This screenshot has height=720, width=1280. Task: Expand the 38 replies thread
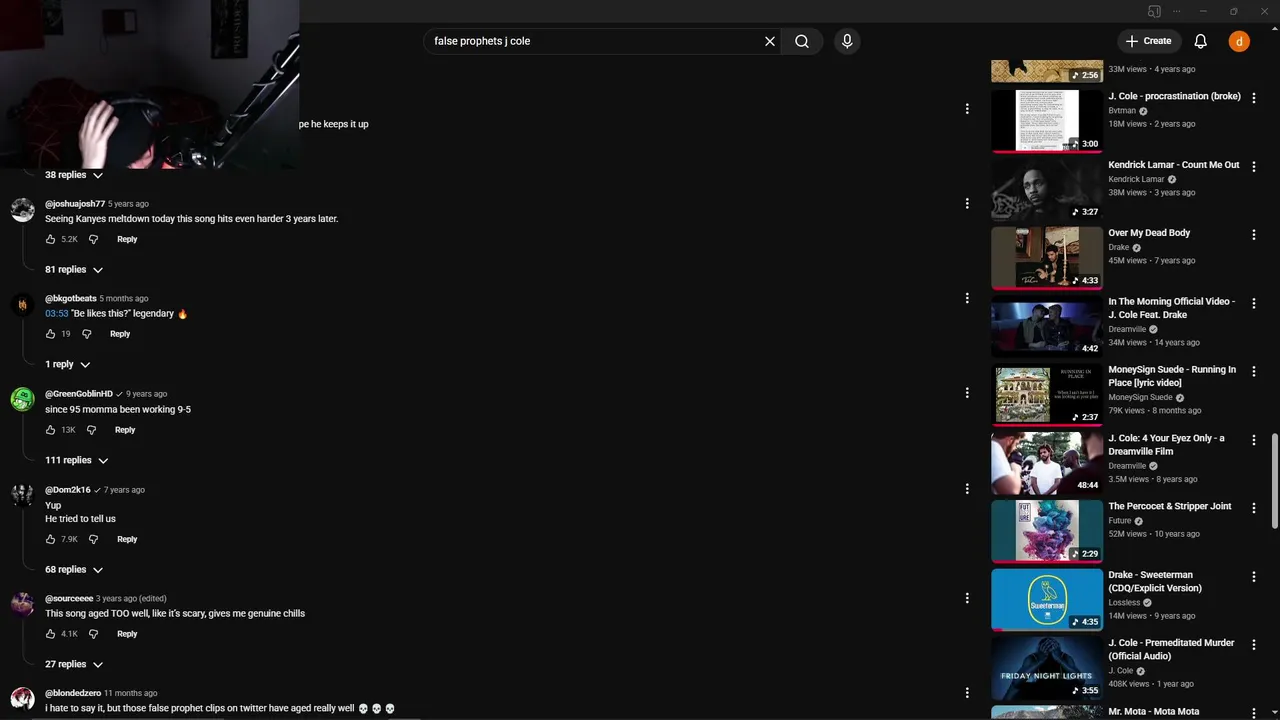[x=74, y=175]
